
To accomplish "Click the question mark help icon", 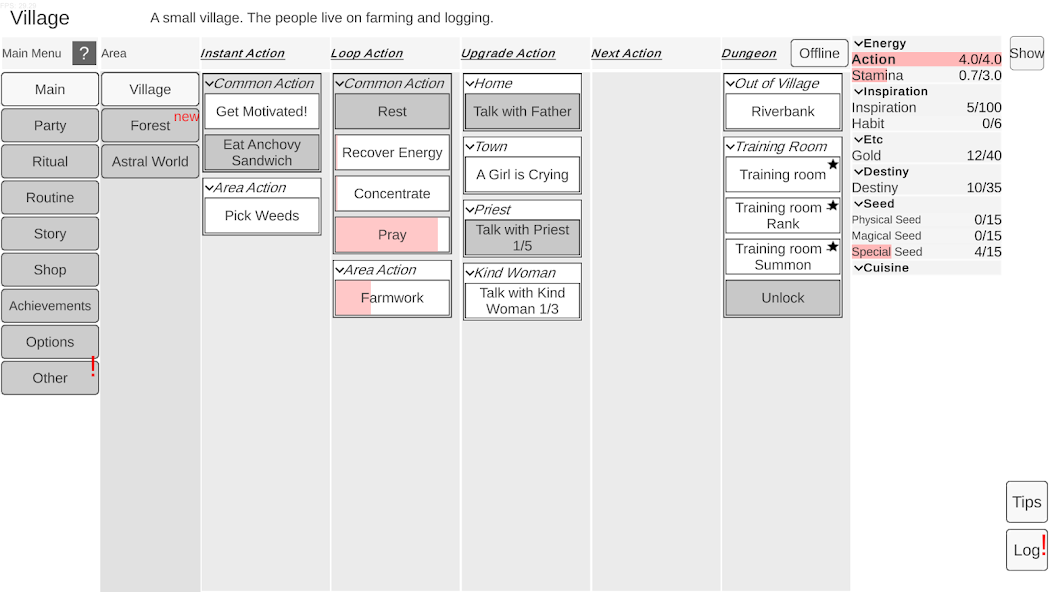I will 84,53.
